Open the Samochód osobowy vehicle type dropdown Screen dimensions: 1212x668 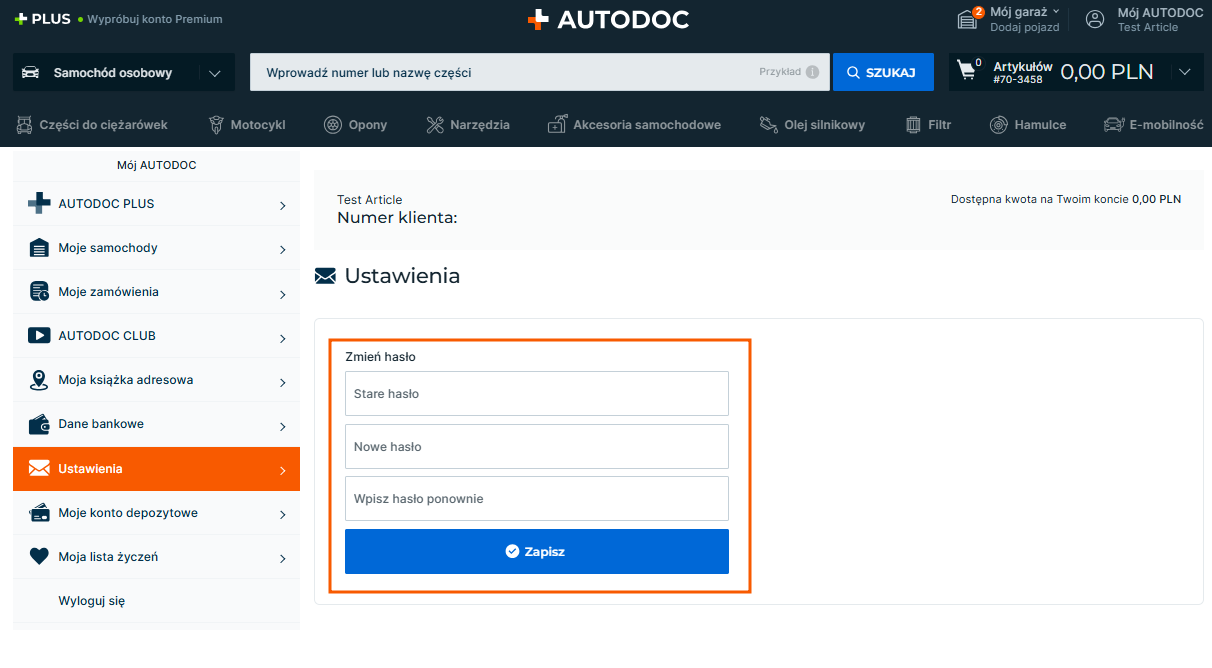click(124, 72)
